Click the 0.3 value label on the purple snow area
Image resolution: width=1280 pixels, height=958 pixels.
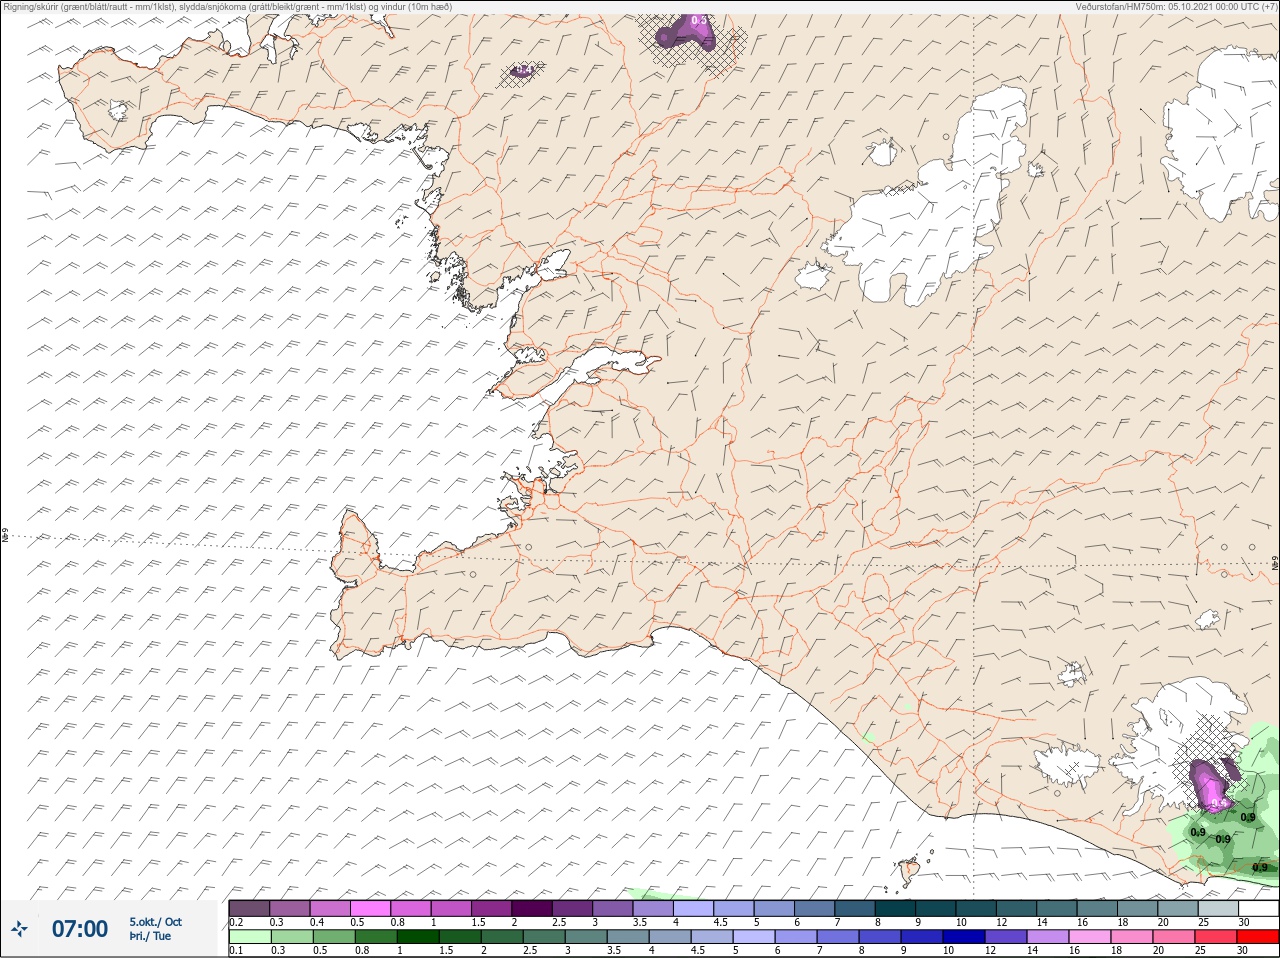[x=699, y=20]
